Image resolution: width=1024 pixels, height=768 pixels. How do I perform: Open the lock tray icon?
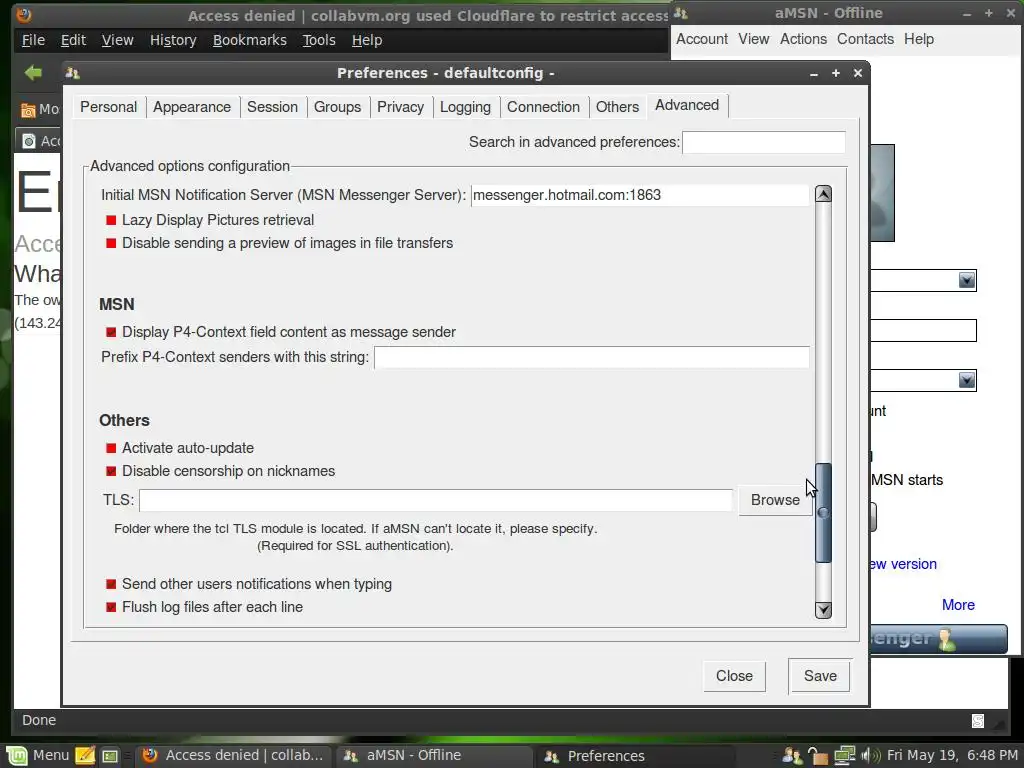(817, 756)
